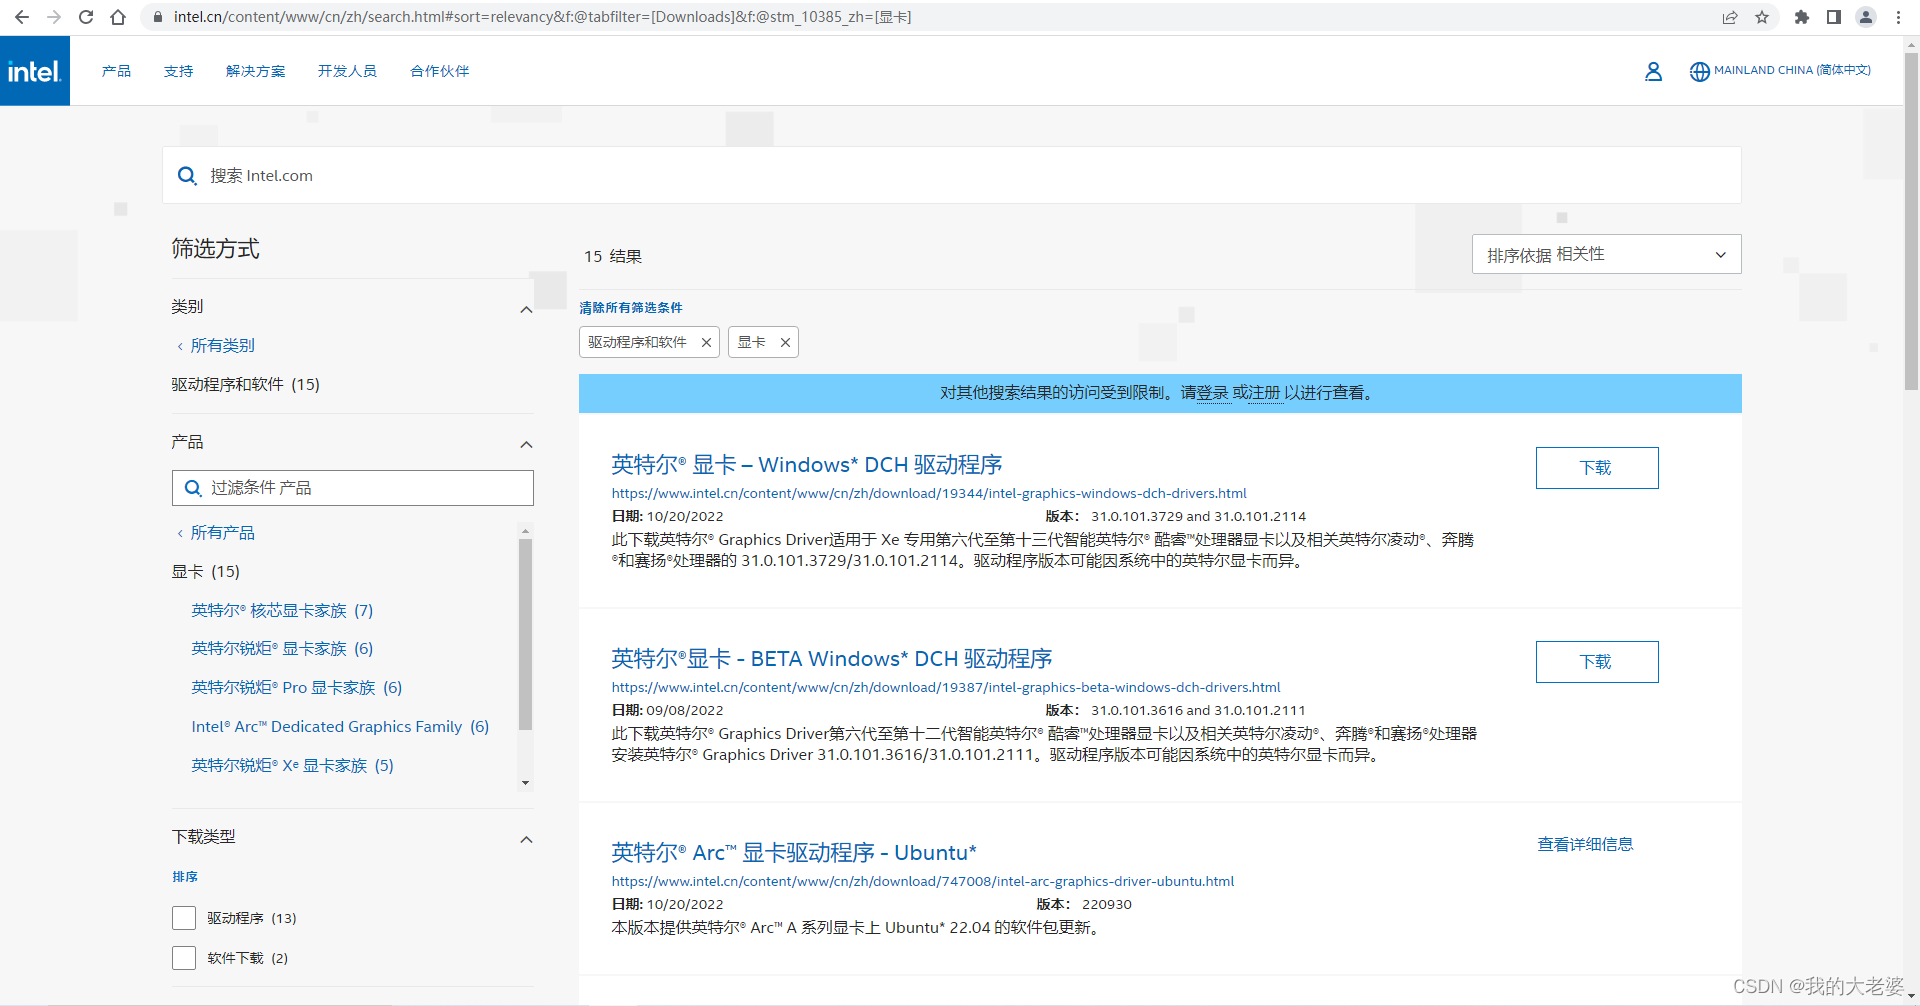This screenshot has height=1006, width=1920.
Task: Collapse the 产品 filter section
Action: (526, 444)
